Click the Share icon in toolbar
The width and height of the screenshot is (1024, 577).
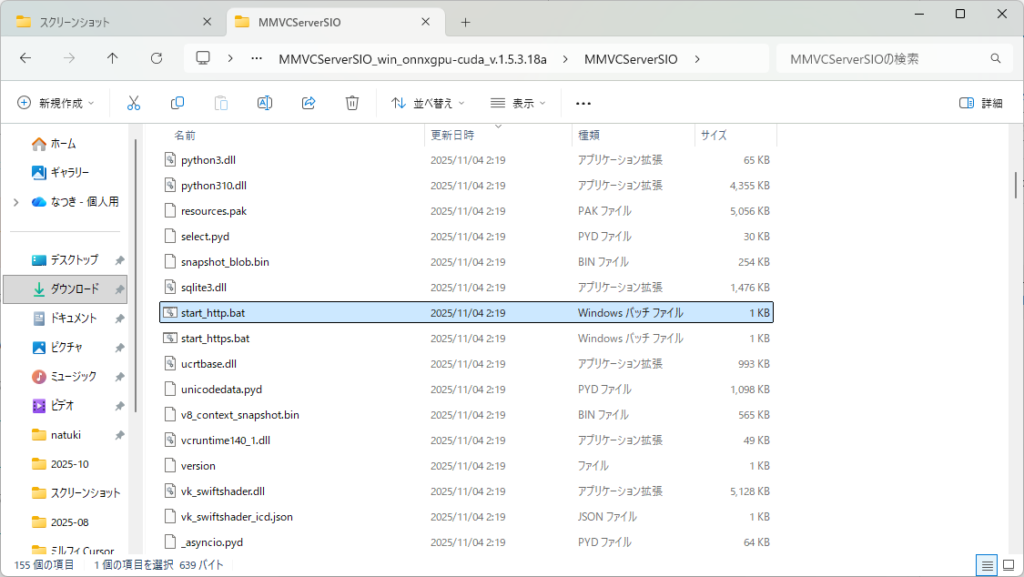coord(309,103)
